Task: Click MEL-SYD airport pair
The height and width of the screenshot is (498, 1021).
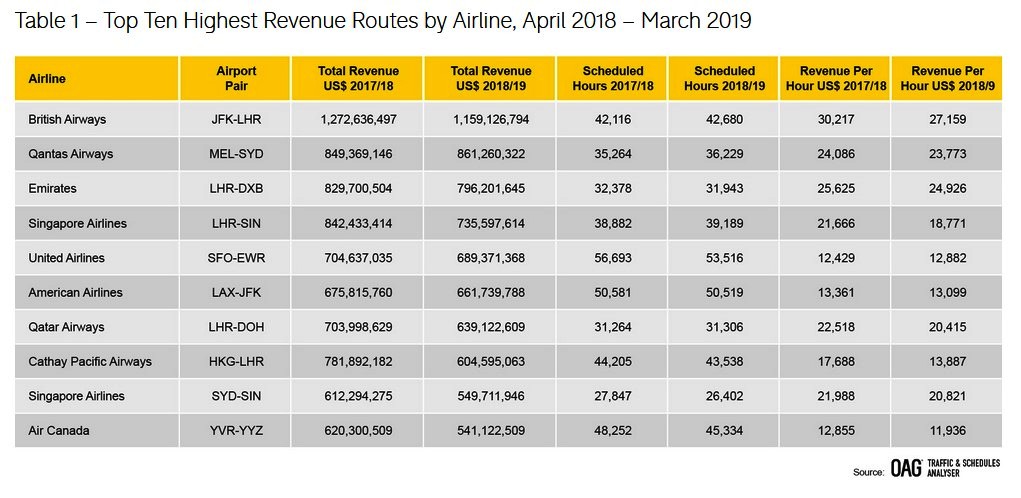Action: pyautogui.click(x=235, y=154)
